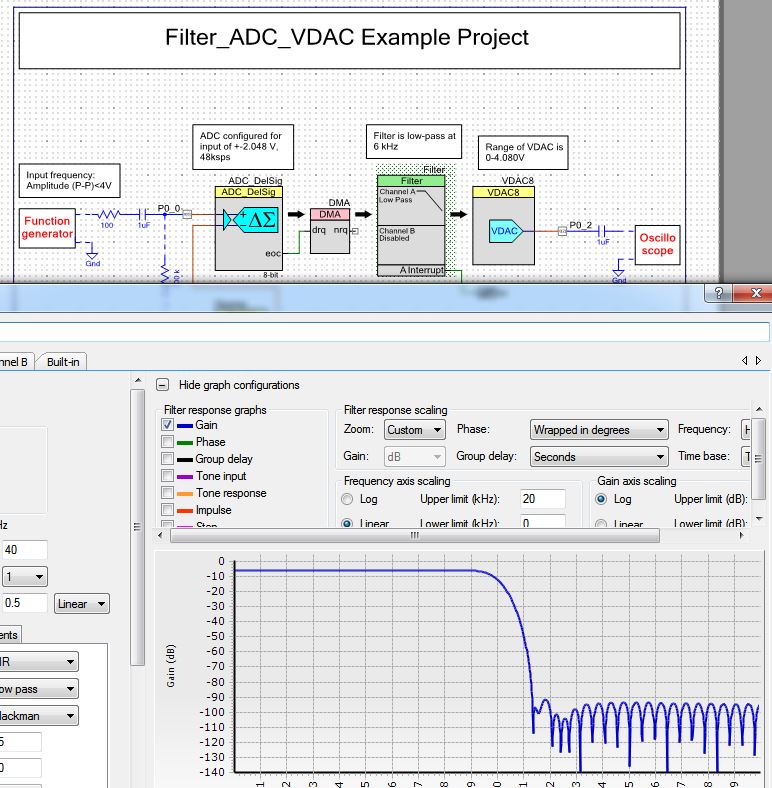Click the Upper limit (kHz) input field
772x788 pixels.
point(543,499)
